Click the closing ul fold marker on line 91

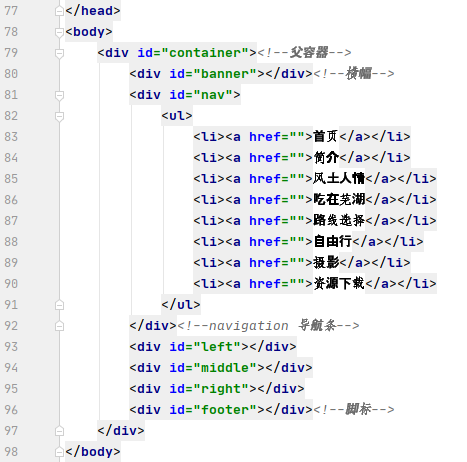pos(59,305)
